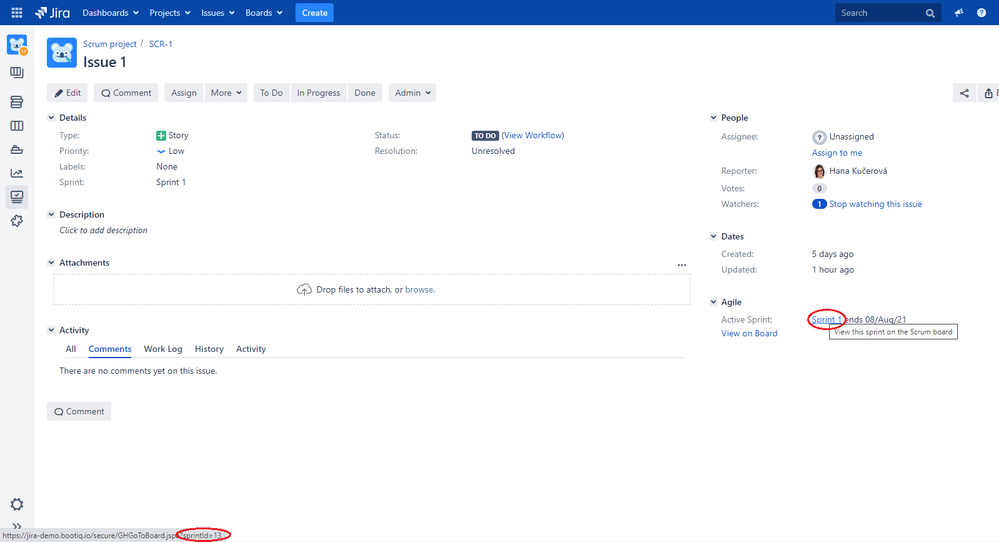Click the Edit button
The height and width of the screenshot is (542, 999).
pyautogui.click(x=68, y=93)
